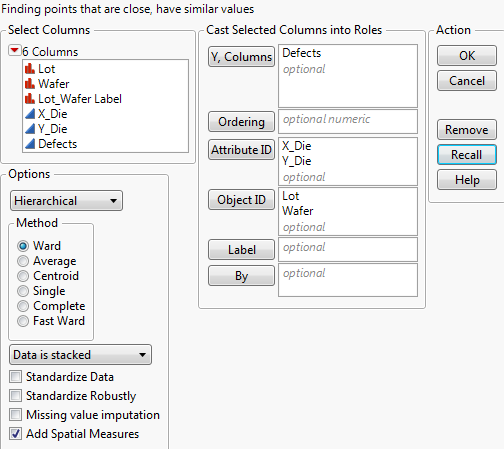This screenshot has height=449, width=504.
Task: Click the Label role button
Action: (x=241, y=250)
